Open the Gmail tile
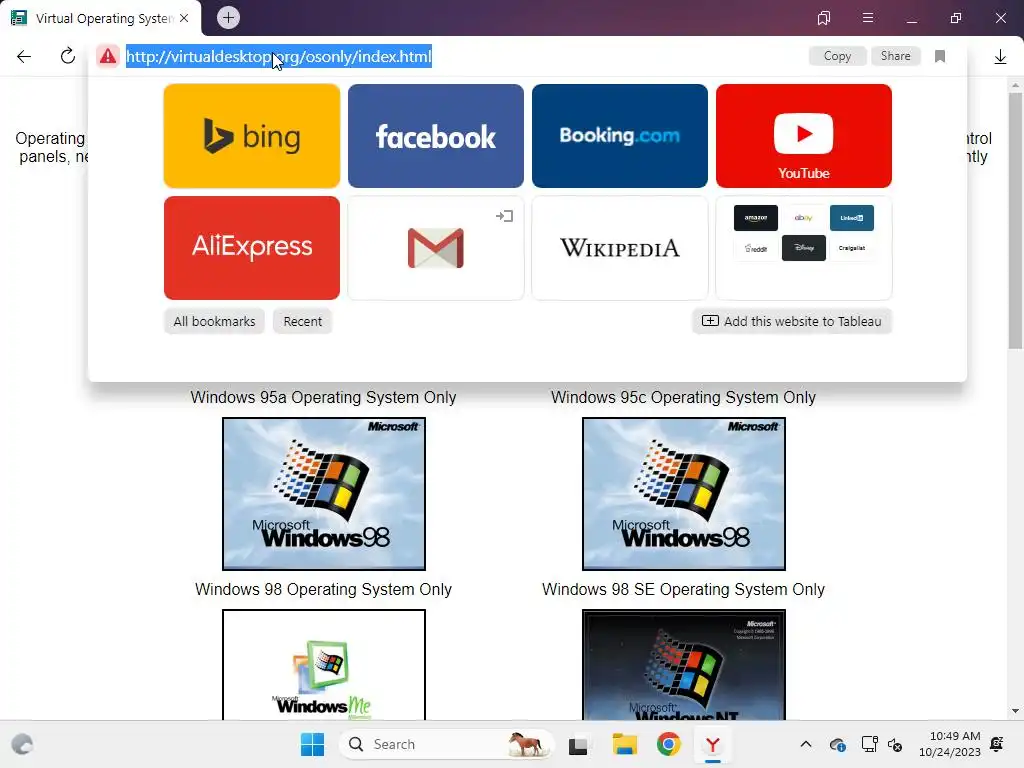 pyautogui.click(x=436, y=248)
